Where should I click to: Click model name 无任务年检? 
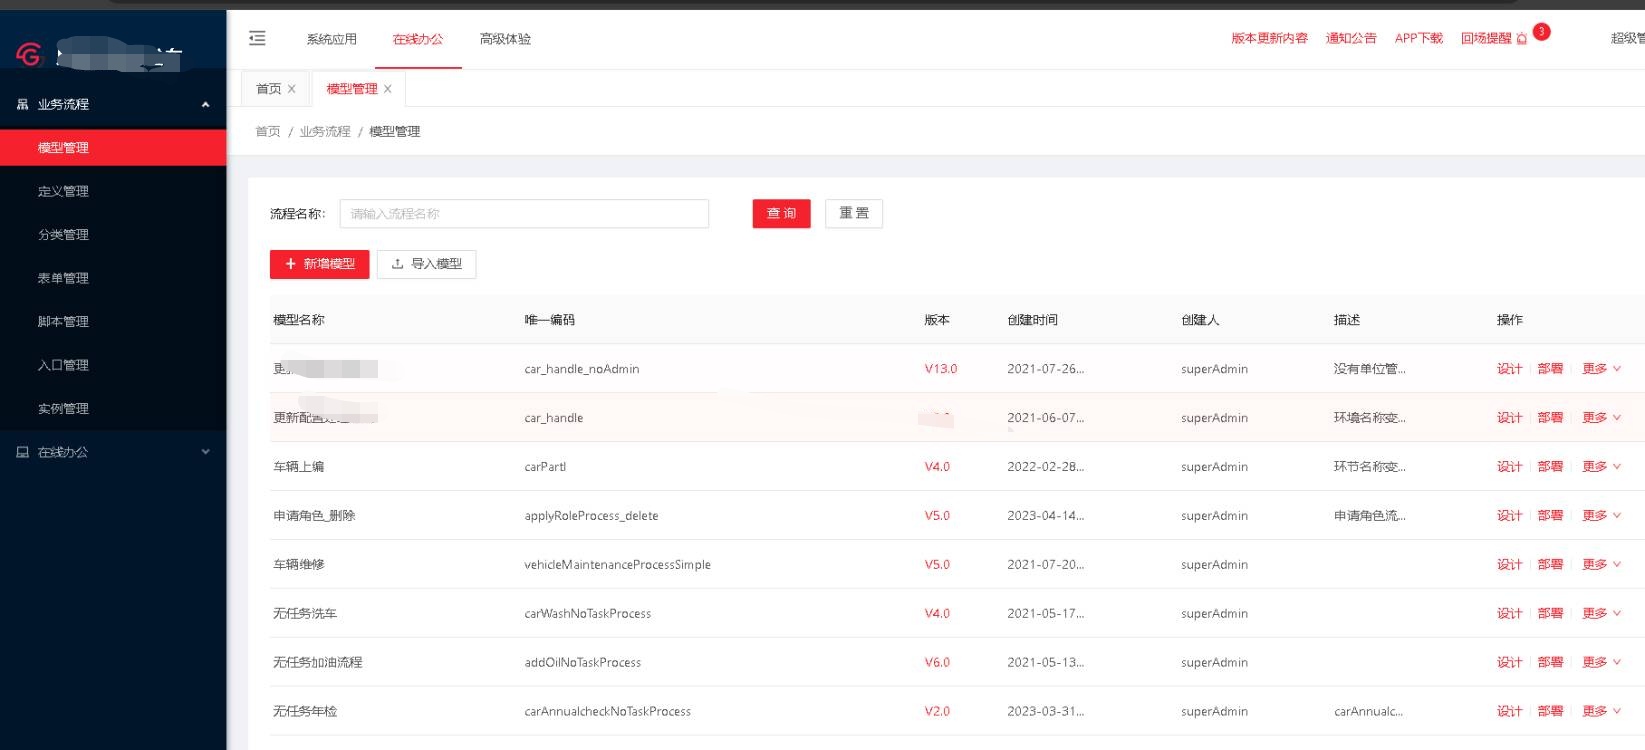tap(305, 712)
